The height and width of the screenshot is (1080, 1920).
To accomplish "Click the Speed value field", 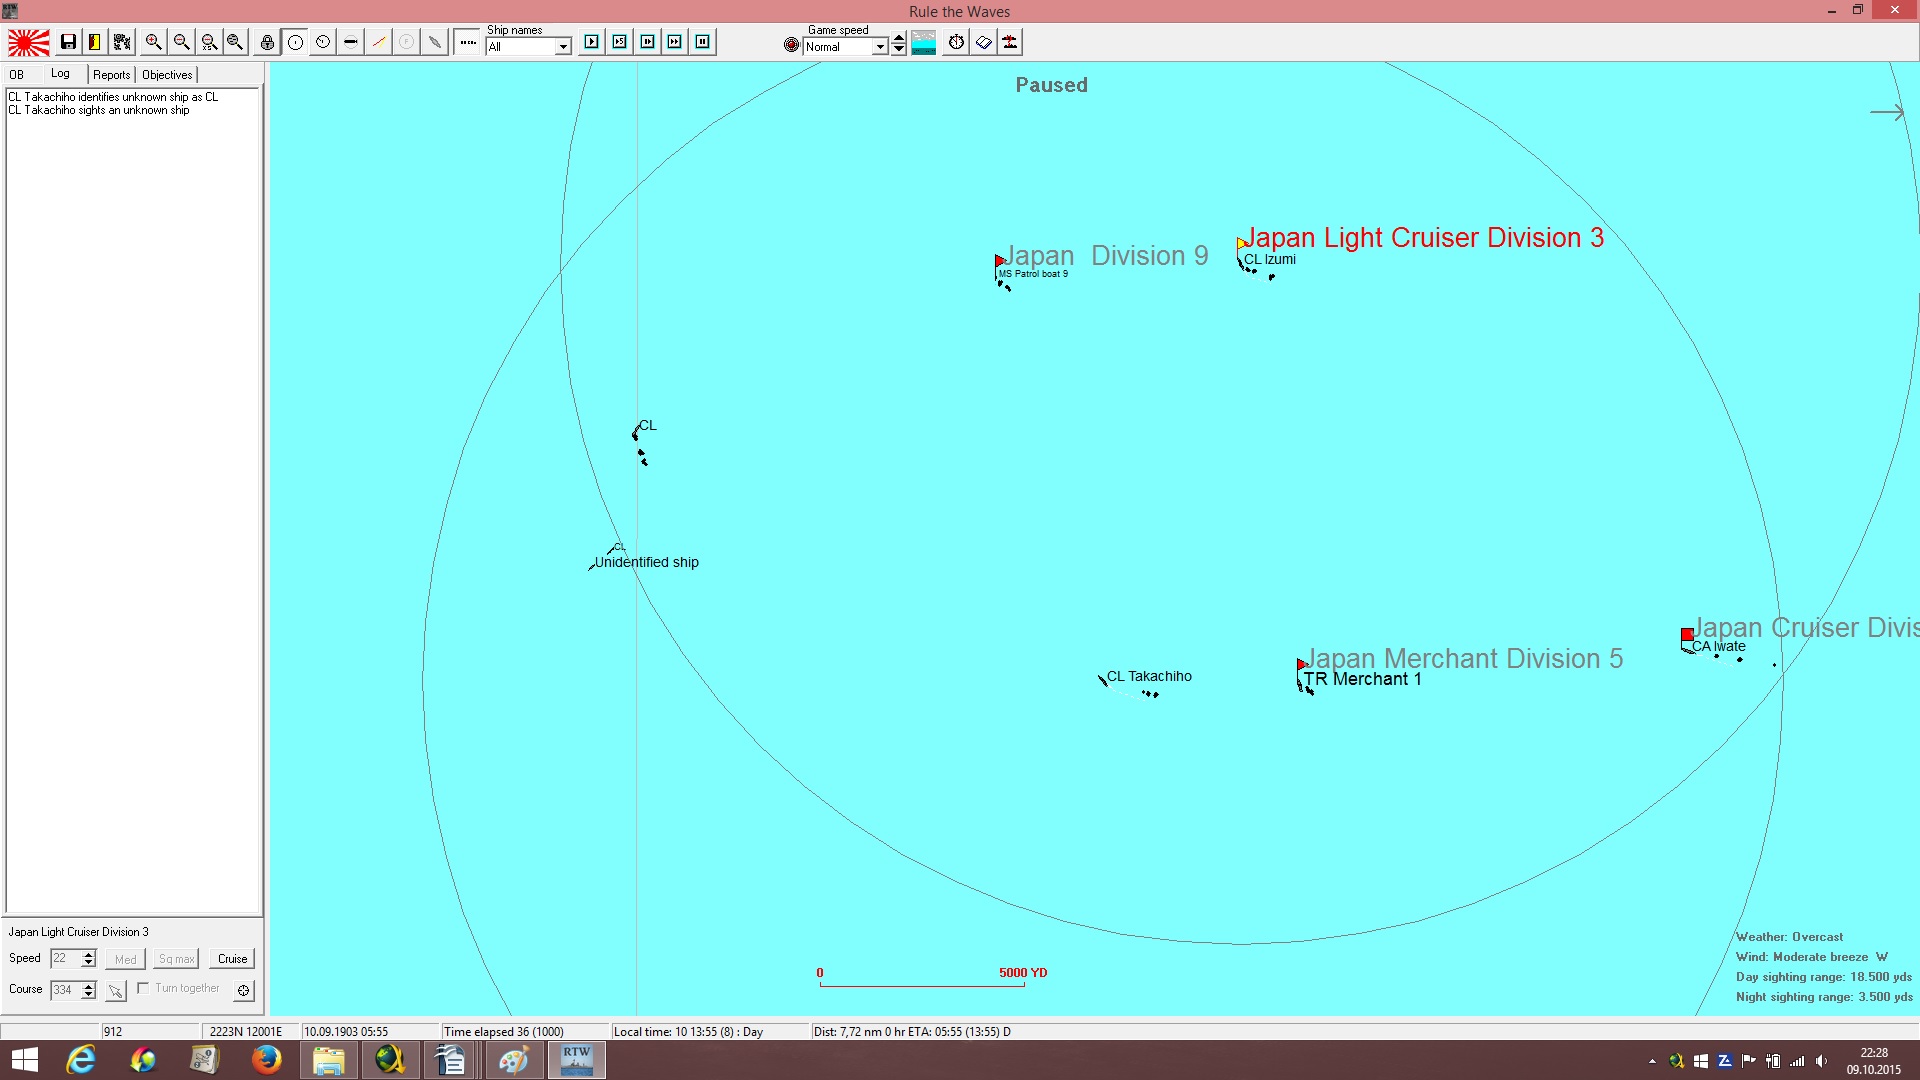I will (65, 959).
